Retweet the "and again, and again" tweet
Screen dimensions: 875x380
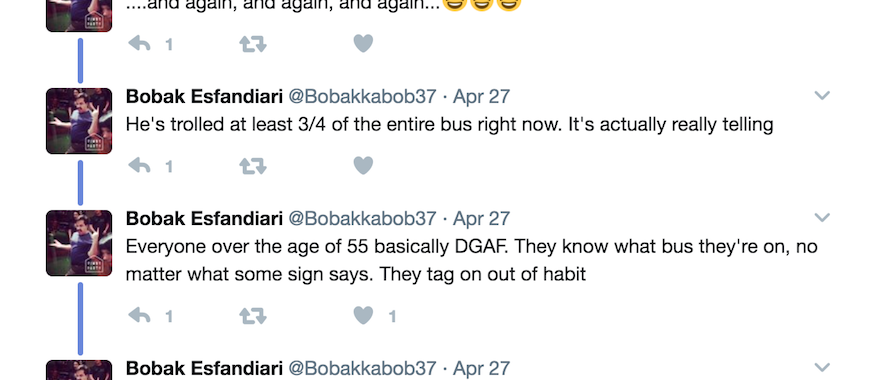tap(253, 44)
